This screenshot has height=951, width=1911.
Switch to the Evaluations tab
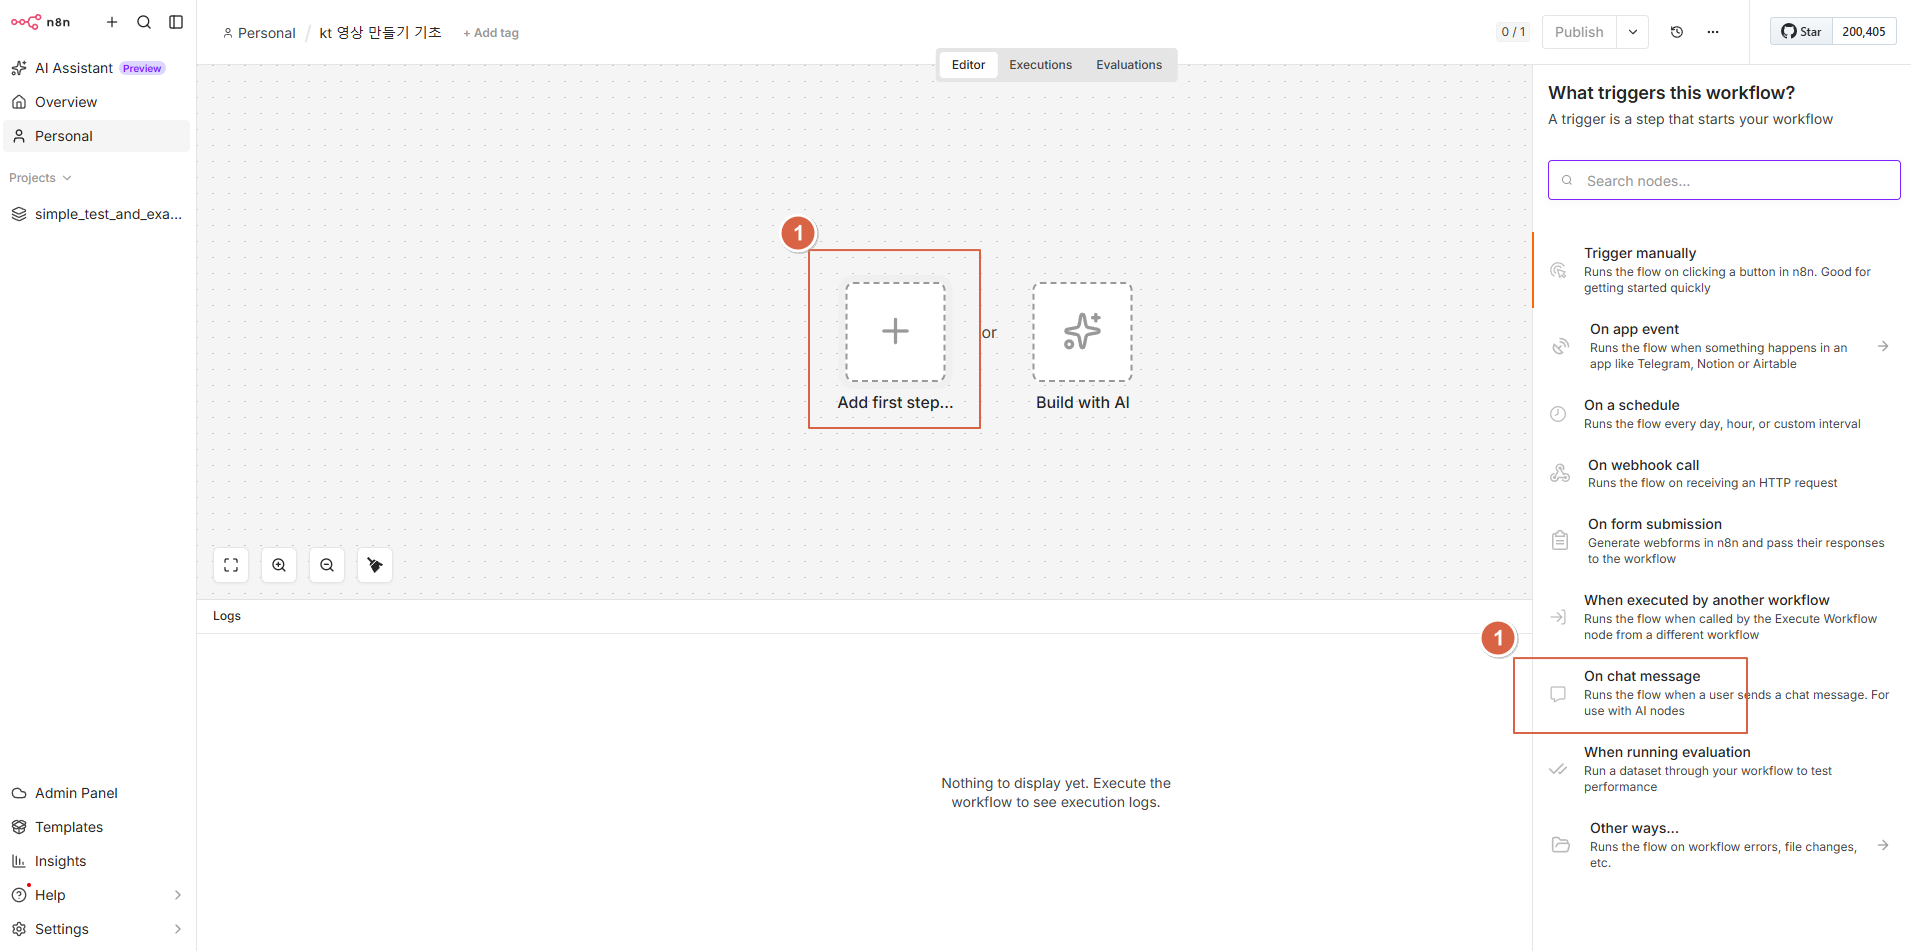(1129, 65)
